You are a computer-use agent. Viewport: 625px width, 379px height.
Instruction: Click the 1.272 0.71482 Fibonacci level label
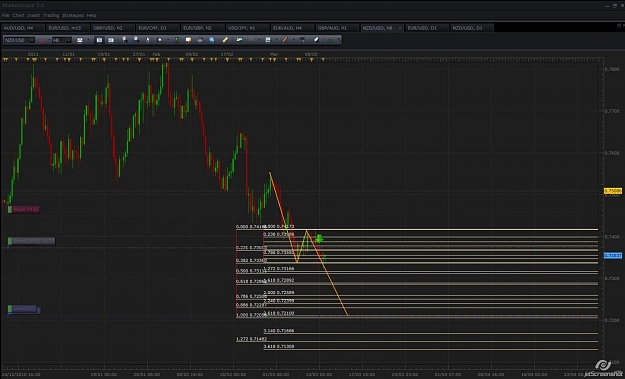point(251,339)
